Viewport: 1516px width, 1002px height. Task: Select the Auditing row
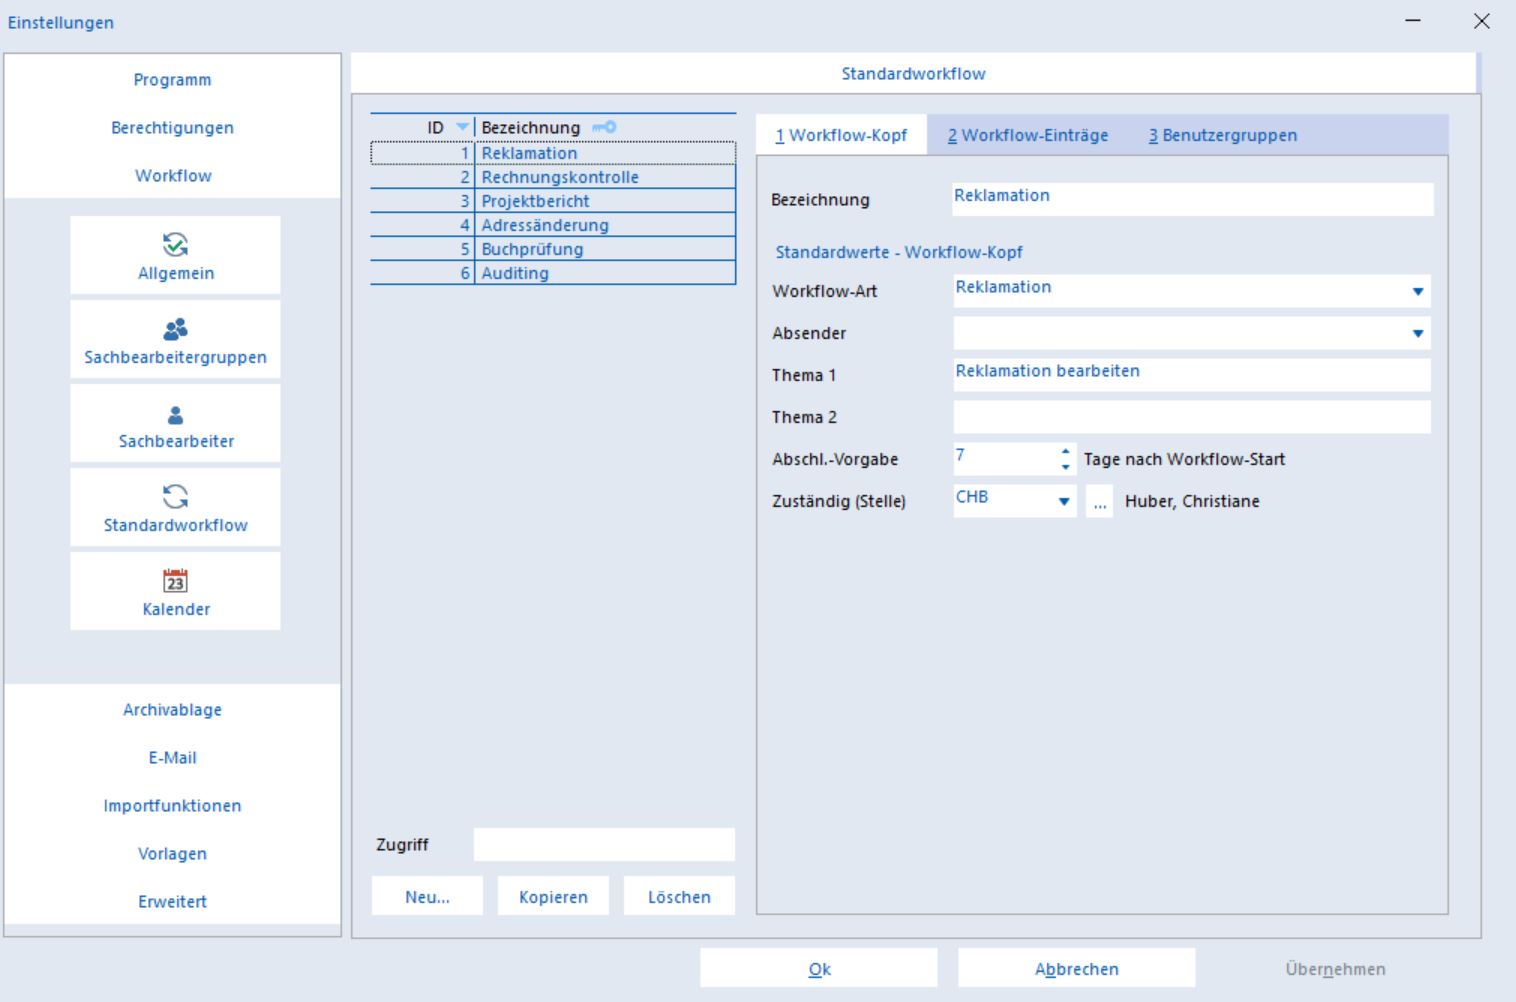[x=553, y=273]
